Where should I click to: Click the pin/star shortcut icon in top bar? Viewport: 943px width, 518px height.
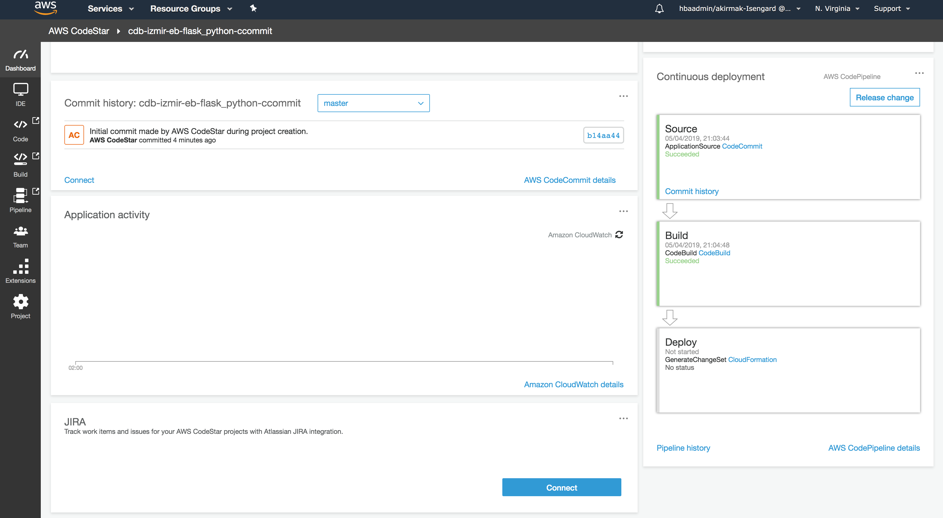point(253,8)
